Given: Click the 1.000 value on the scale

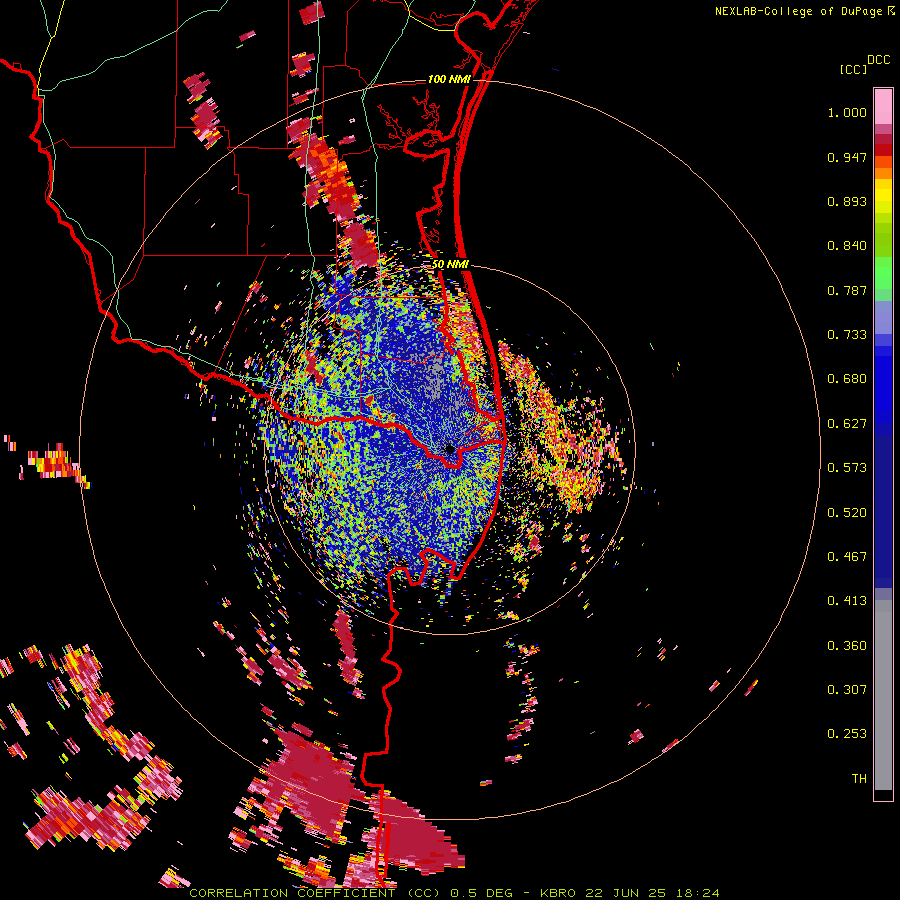Looking at the screenshot, I should click(x=847, y=112).
